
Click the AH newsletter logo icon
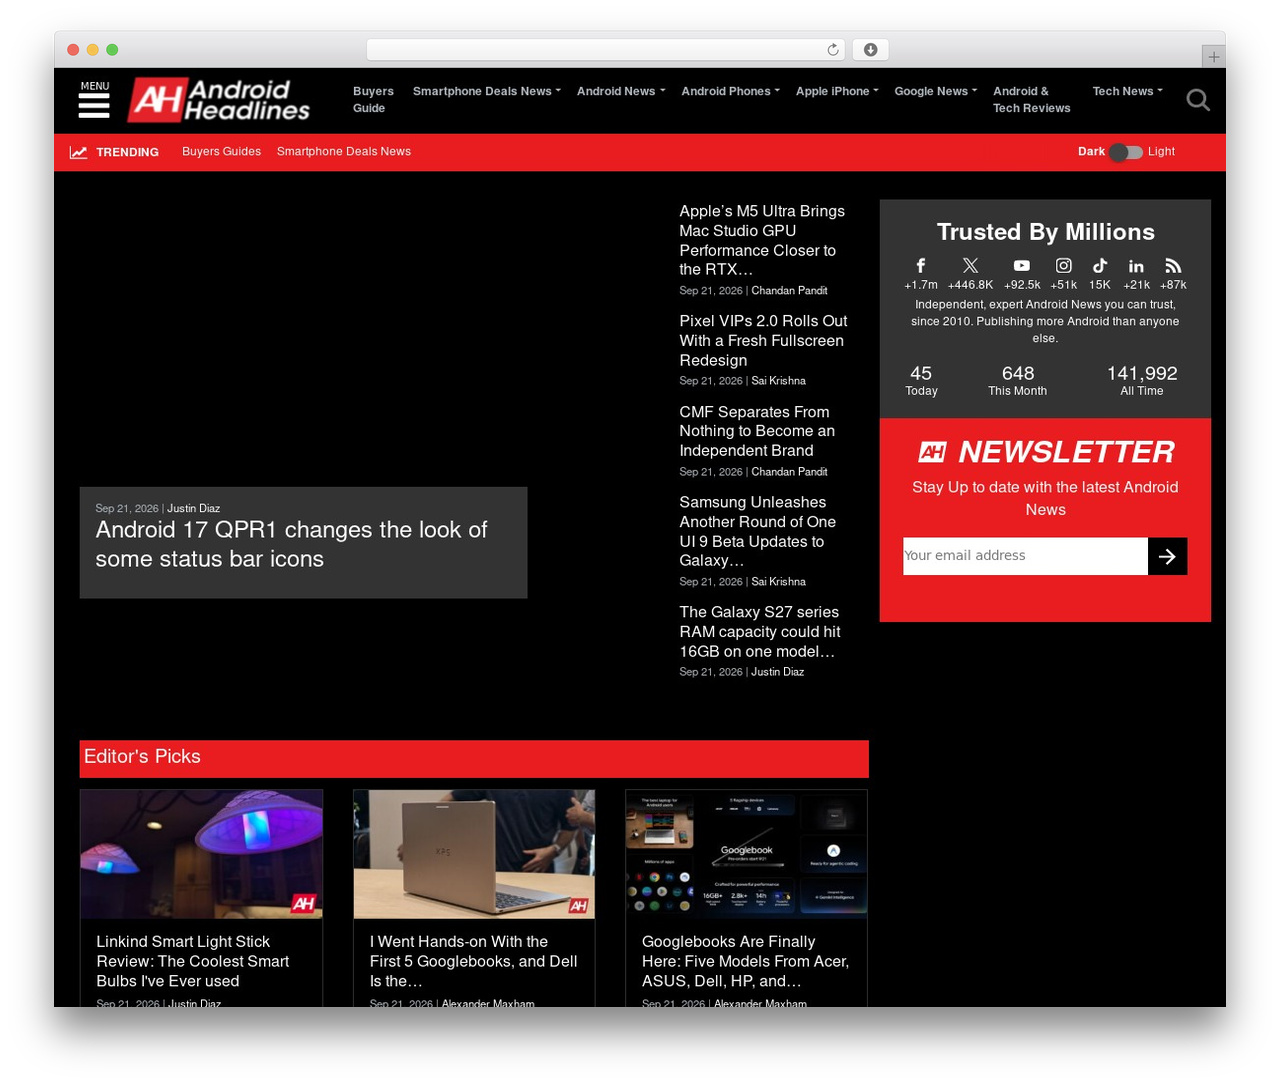(x=932, y=452)
